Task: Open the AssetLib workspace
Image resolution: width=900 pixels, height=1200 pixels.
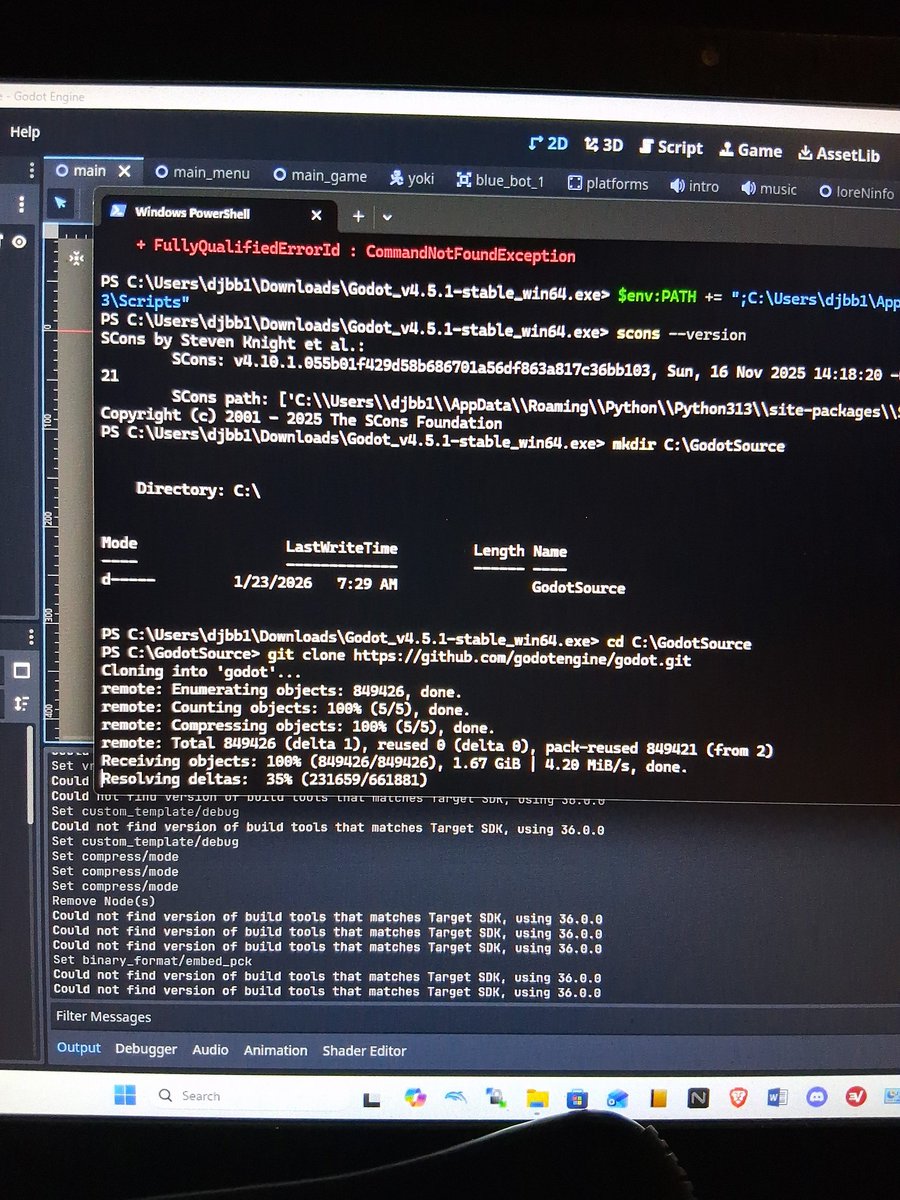Action: pos(839,154)
